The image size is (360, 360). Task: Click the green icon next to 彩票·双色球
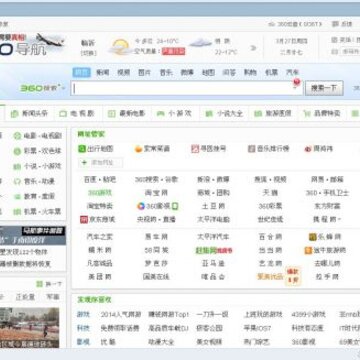click(x=17, y=151)
